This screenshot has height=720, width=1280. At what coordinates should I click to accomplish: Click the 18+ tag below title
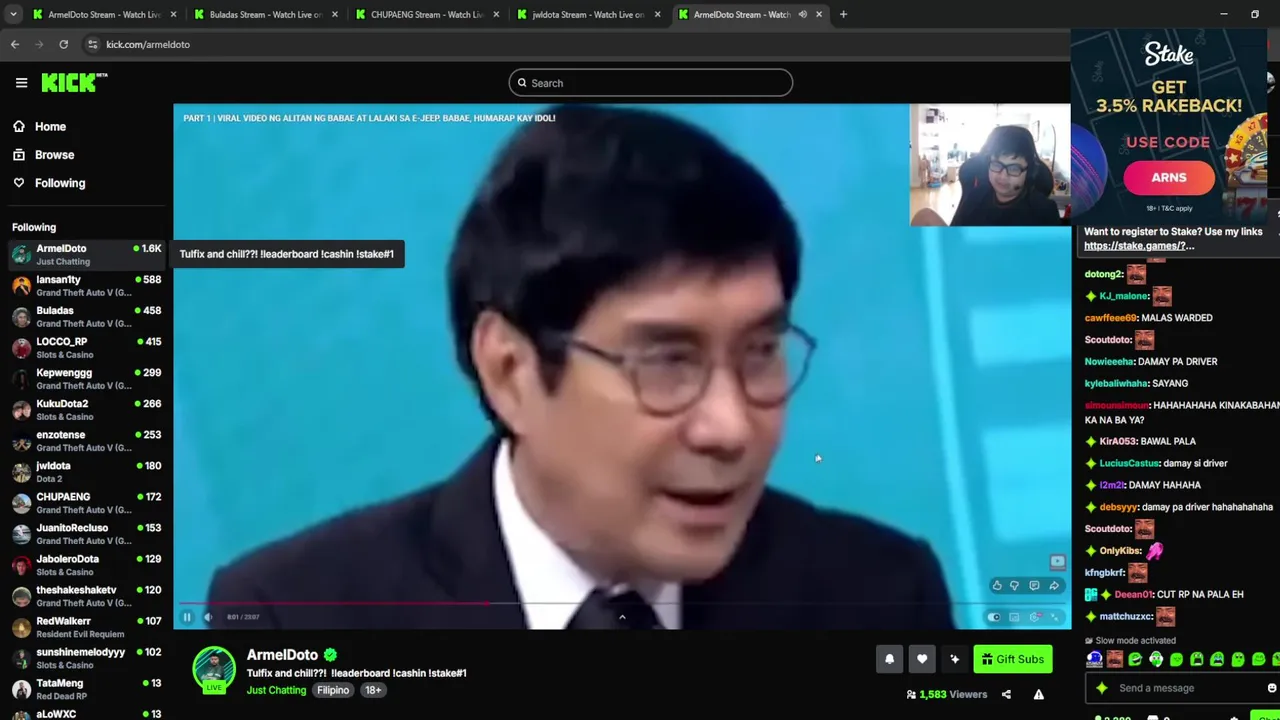point(373,690)
